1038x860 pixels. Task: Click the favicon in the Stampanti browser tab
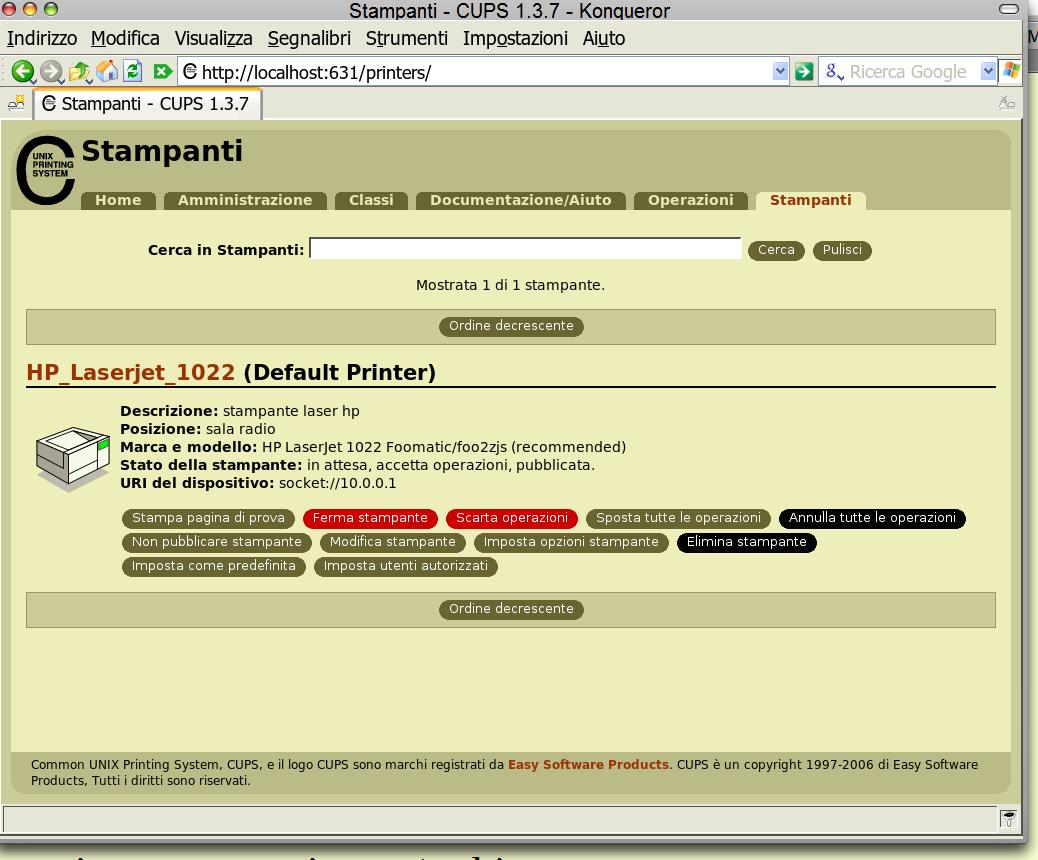[x=49, y=104]
